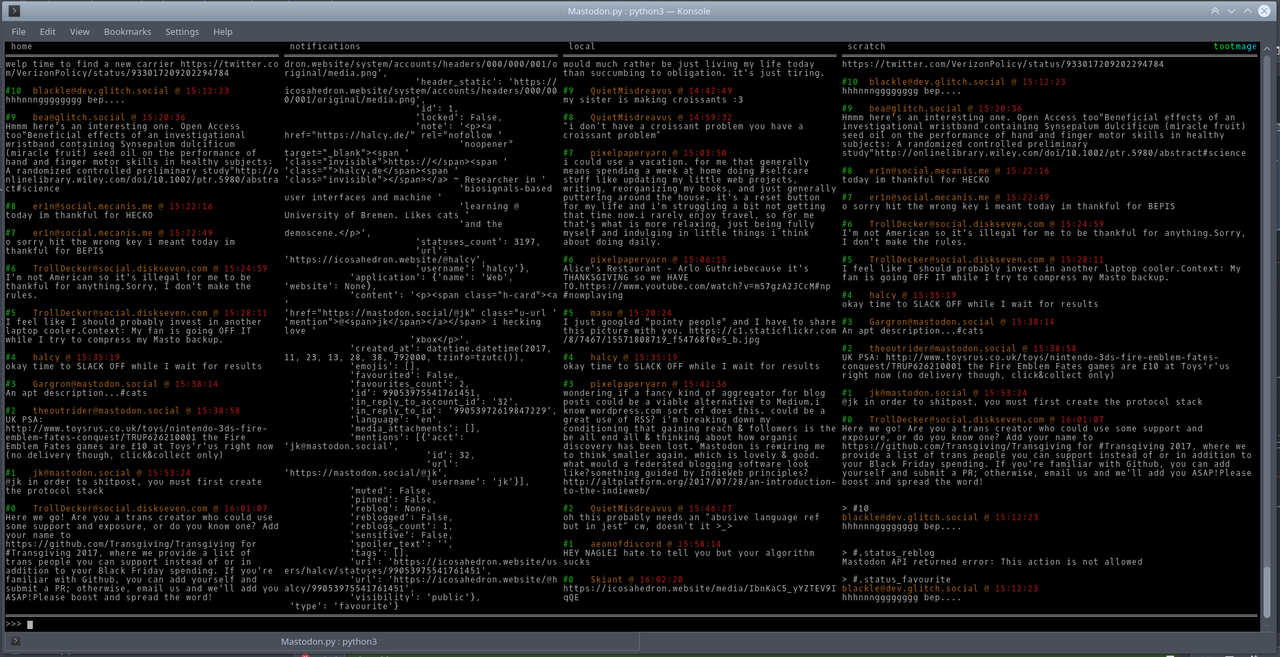Open the File menu

[19, 32]
